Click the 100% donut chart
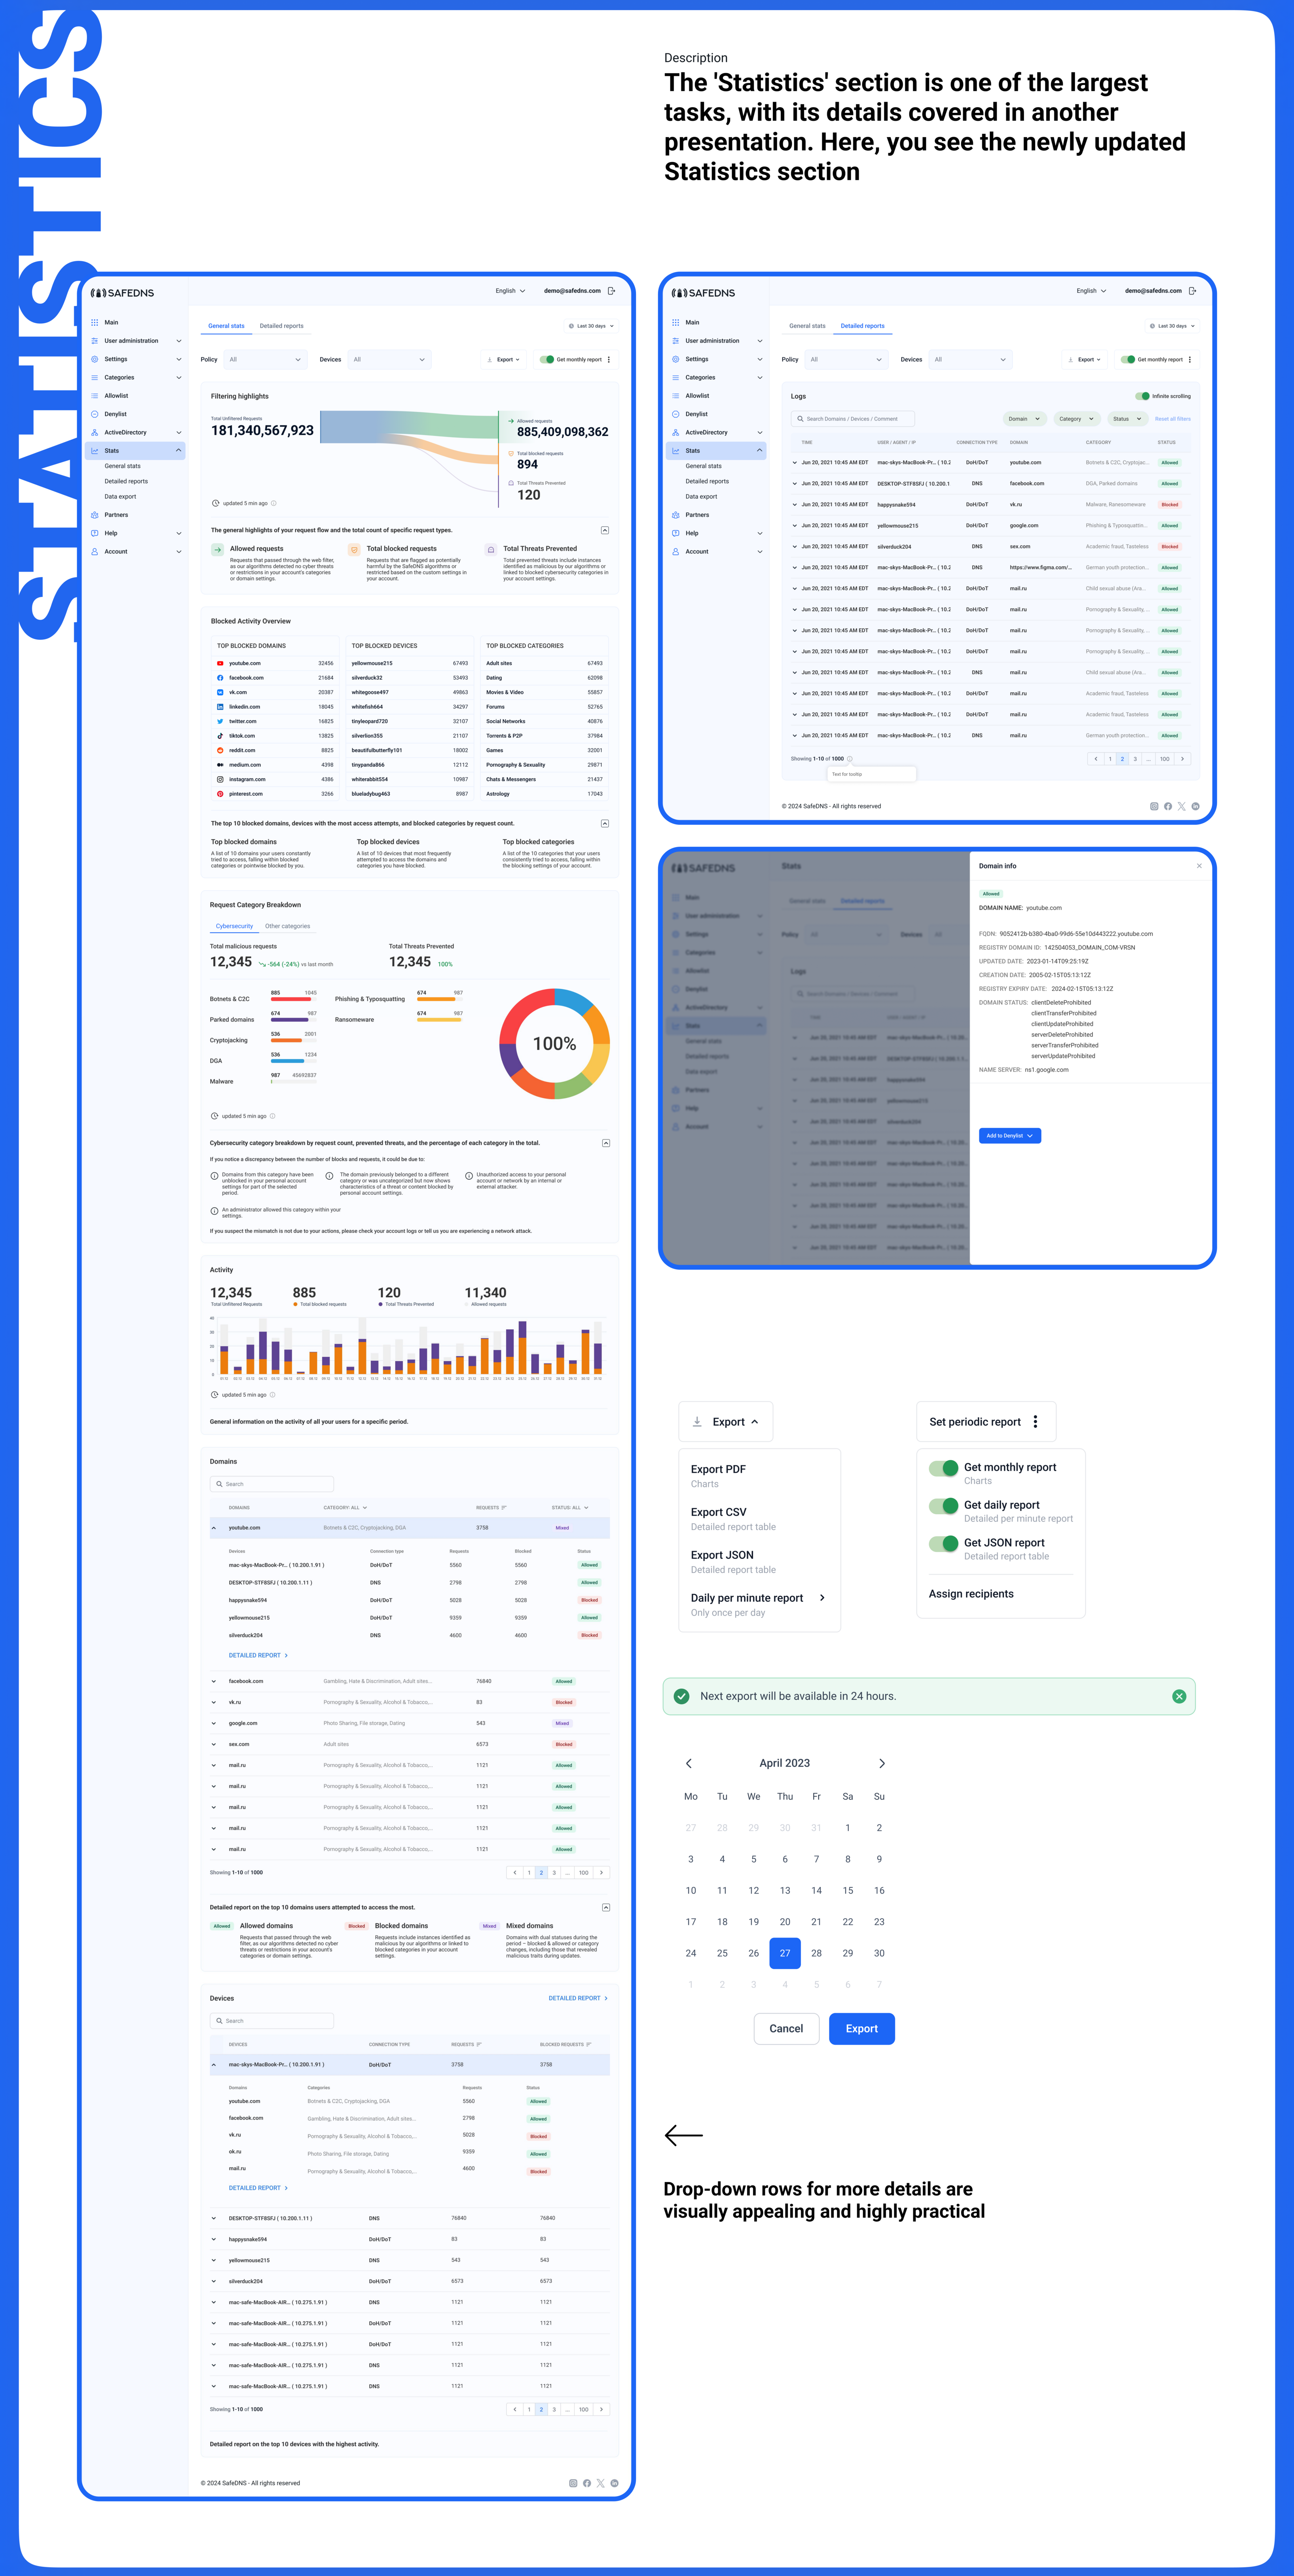Image resolution: width=1294 pixels, height=2576 pixels. tap(554, 1044)
